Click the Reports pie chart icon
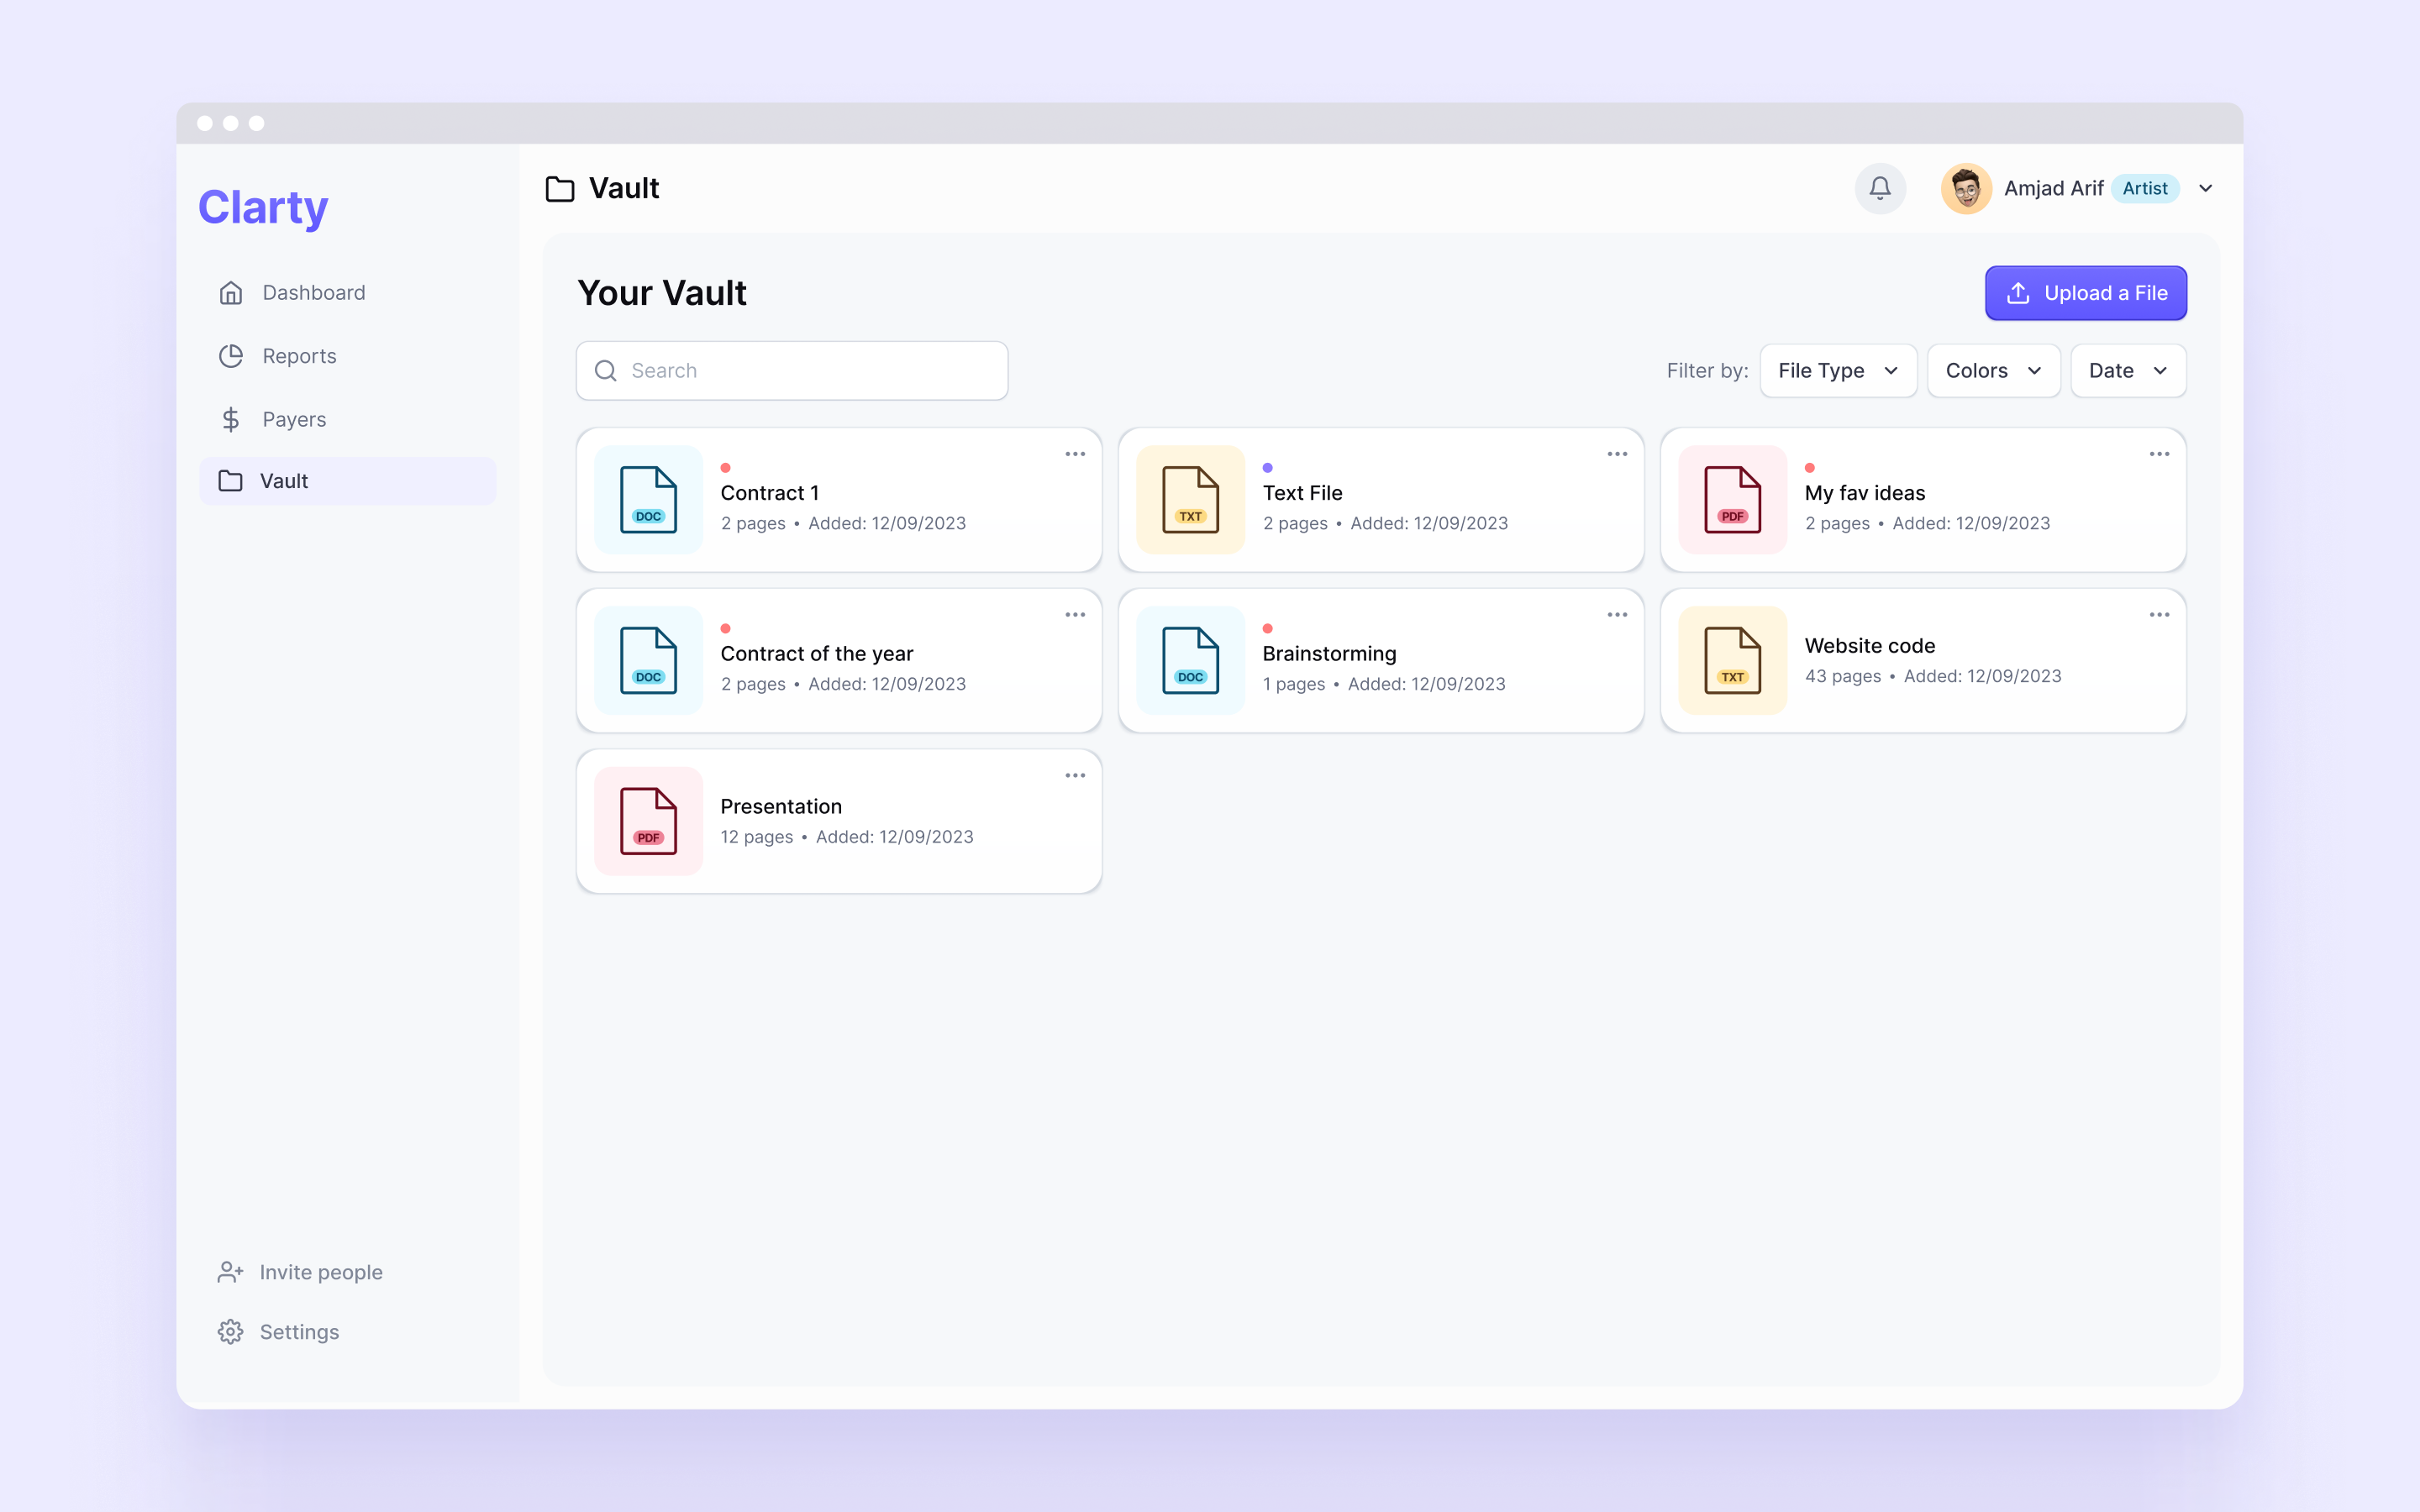2420x1512 pixels. (231, 356)
